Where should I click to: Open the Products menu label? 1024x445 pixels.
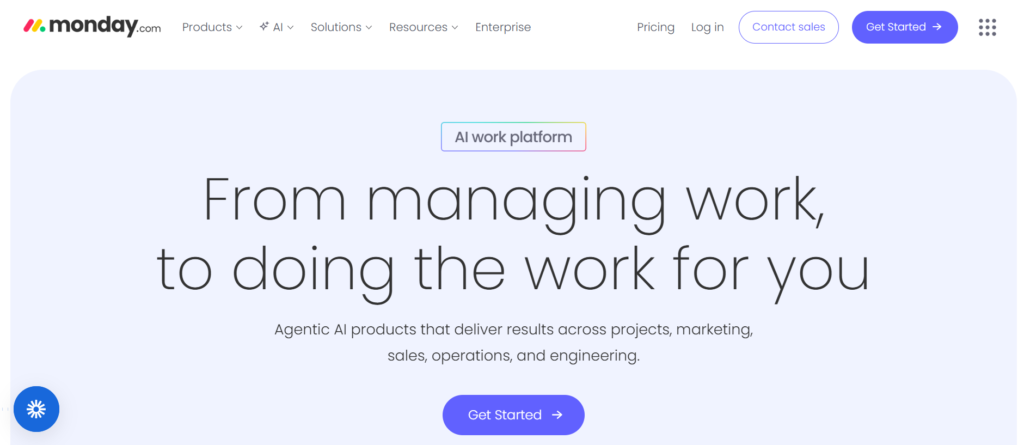207,27
